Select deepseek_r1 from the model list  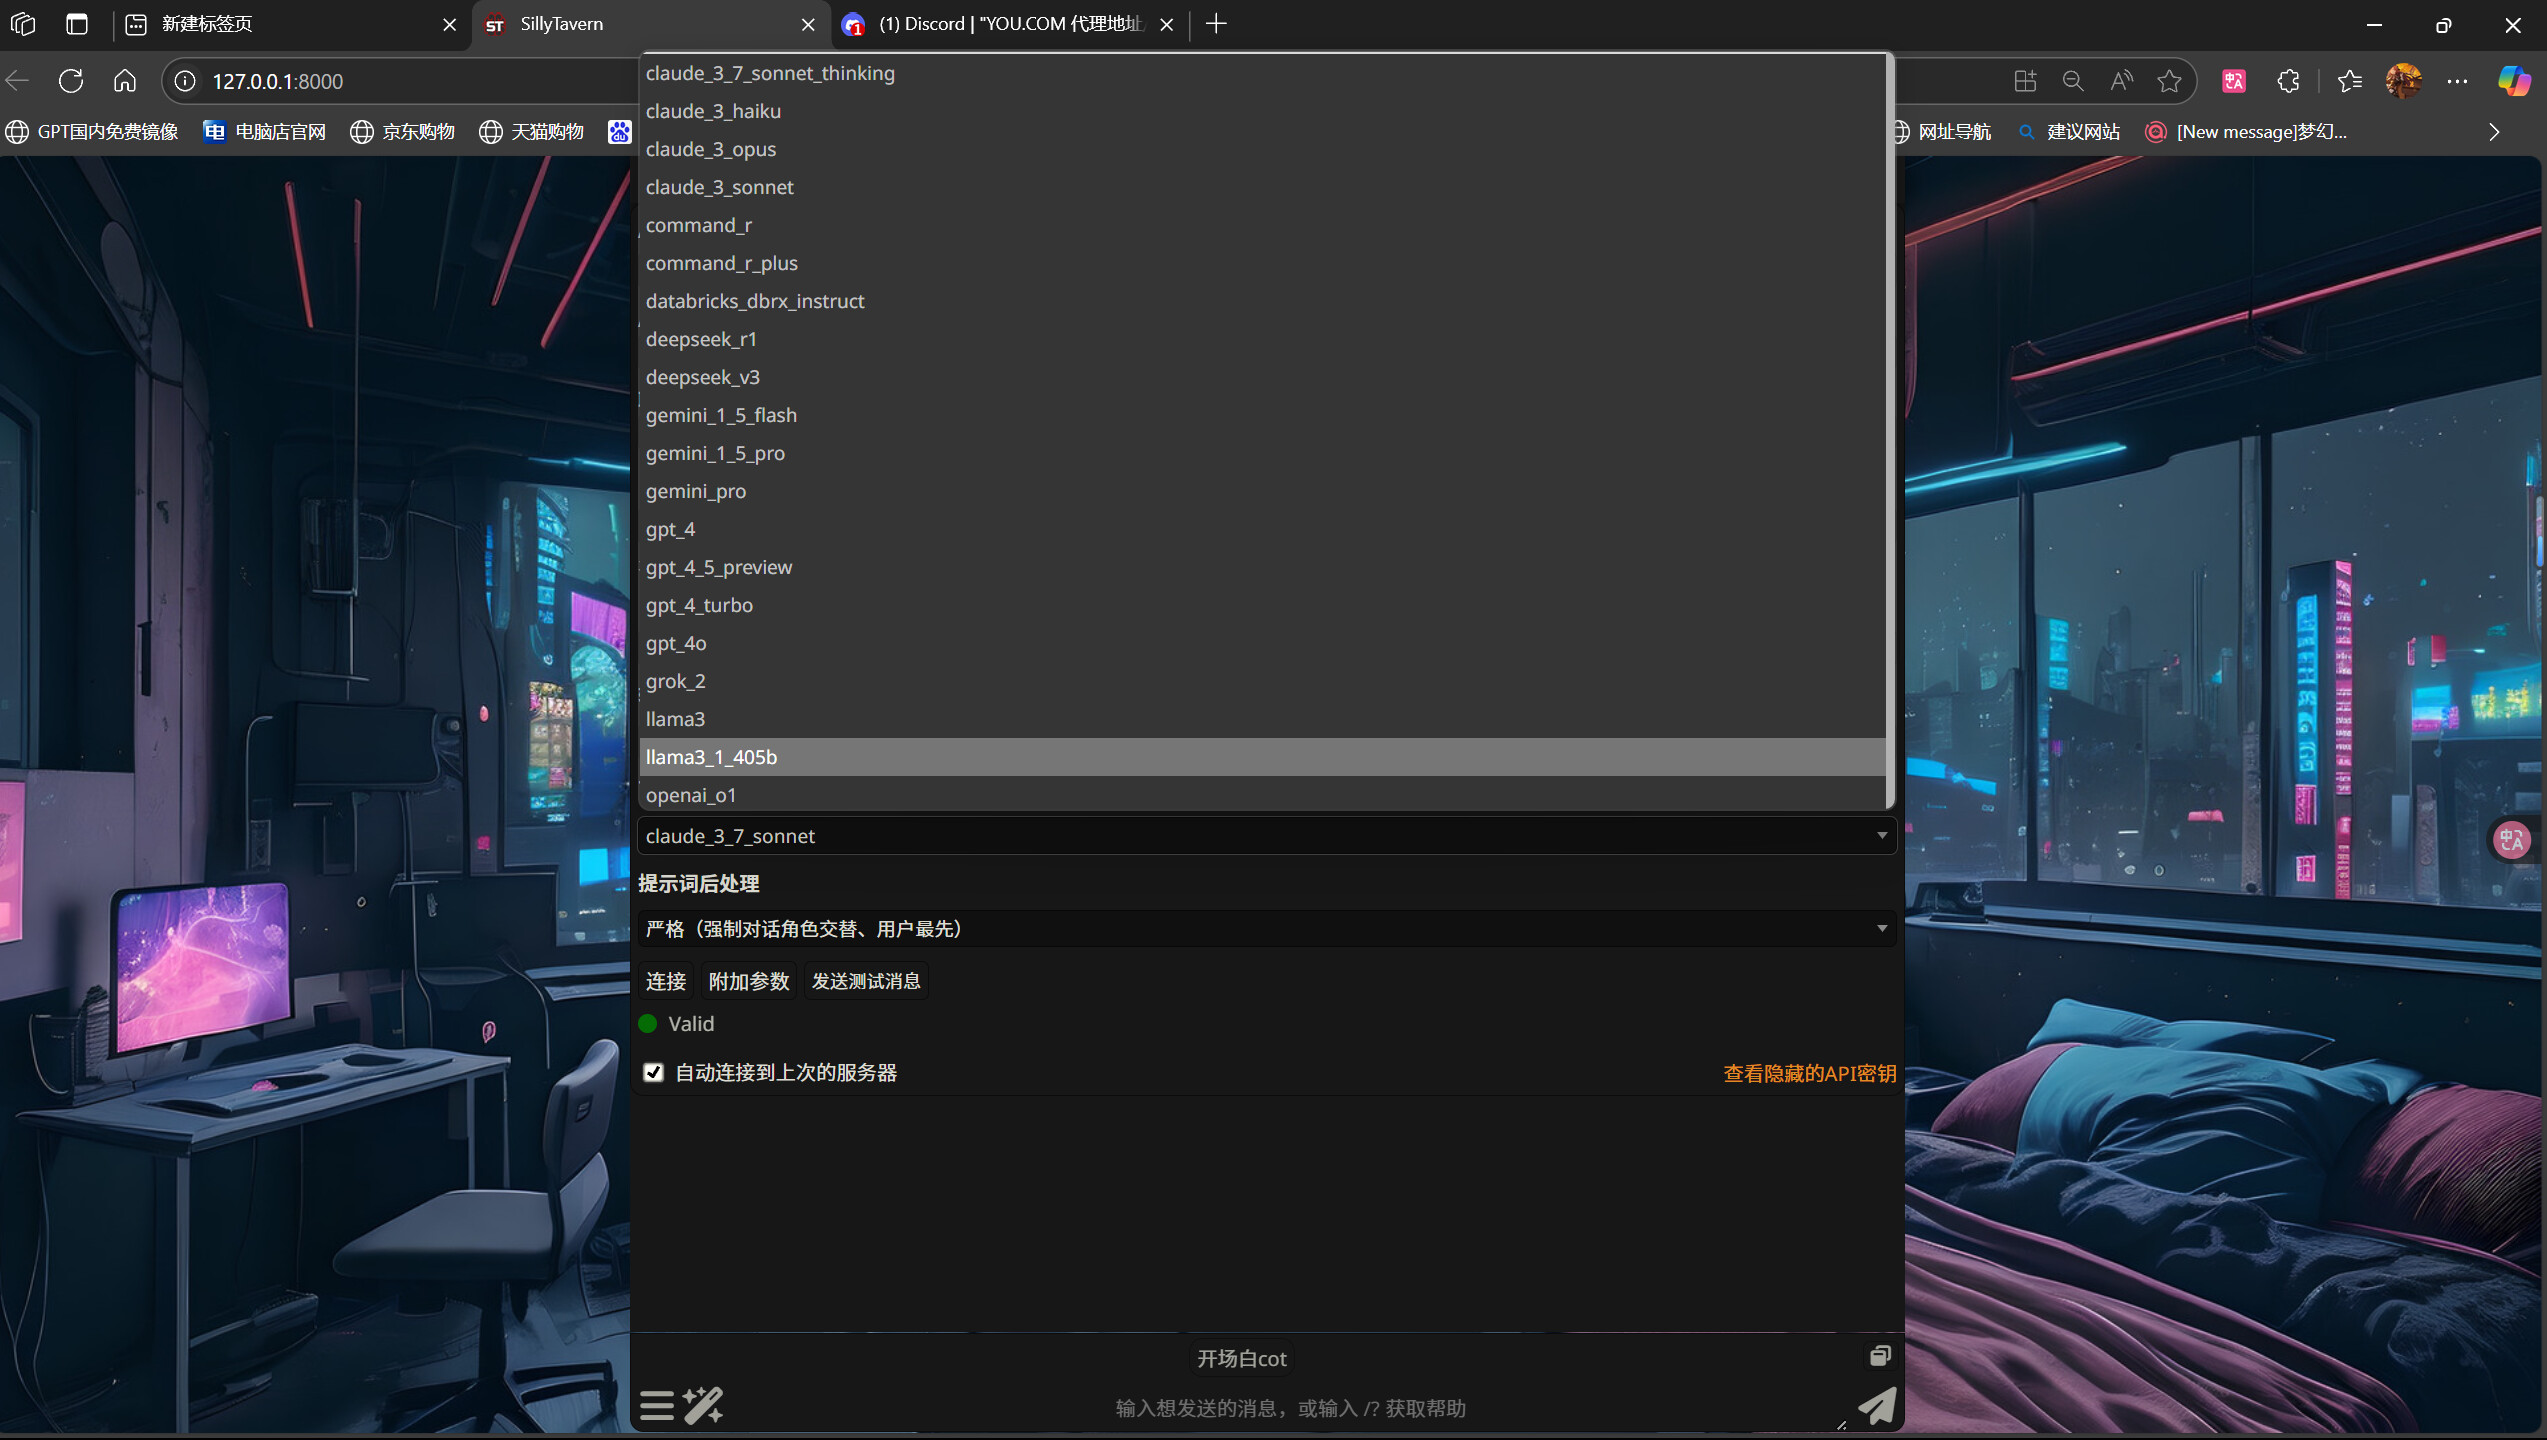click(701, 339)
